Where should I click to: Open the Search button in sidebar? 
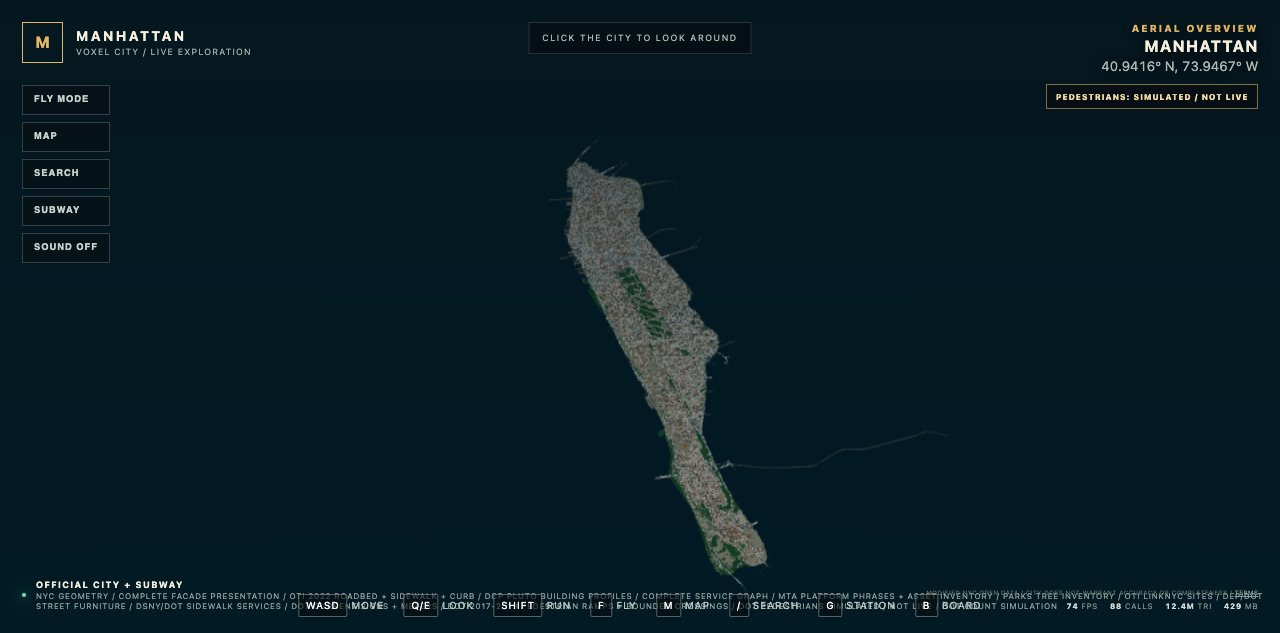(66, 174)
